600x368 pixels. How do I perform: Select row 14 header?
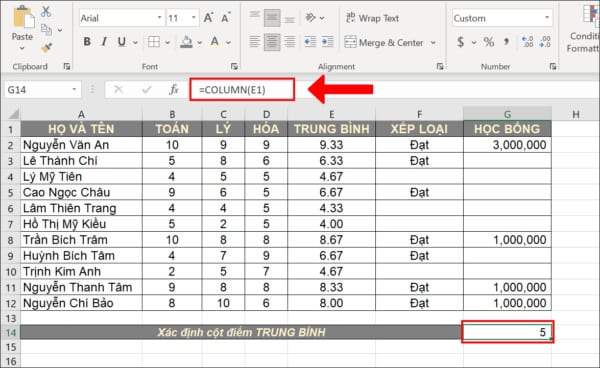[11, 332]
